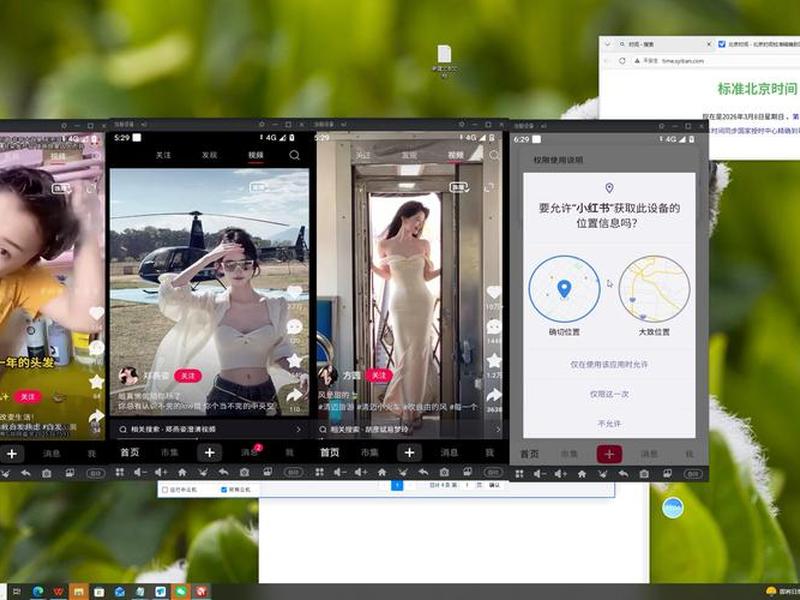Tick the unchecked checkbox below the emulators
This screenshot has height=600, width=800.
point(165,490)
